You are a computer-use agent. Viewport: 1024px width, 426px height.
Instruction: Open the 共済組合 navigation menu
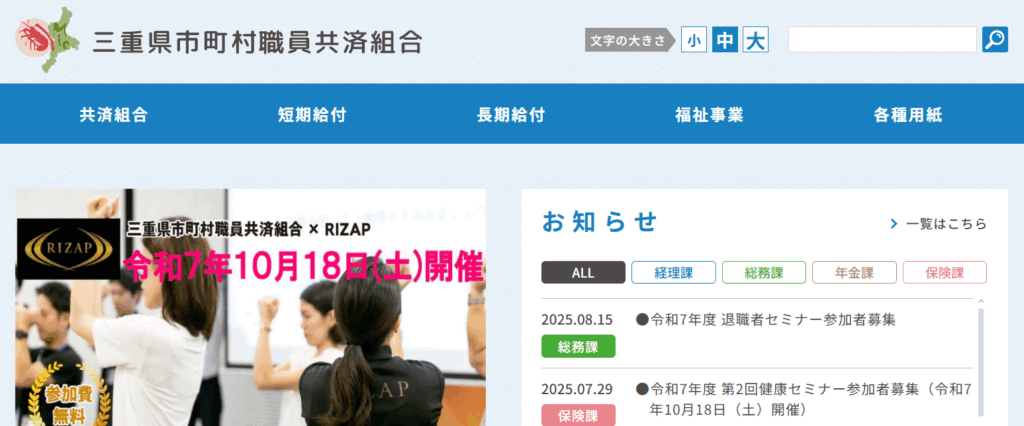click(x=113, y=114)
